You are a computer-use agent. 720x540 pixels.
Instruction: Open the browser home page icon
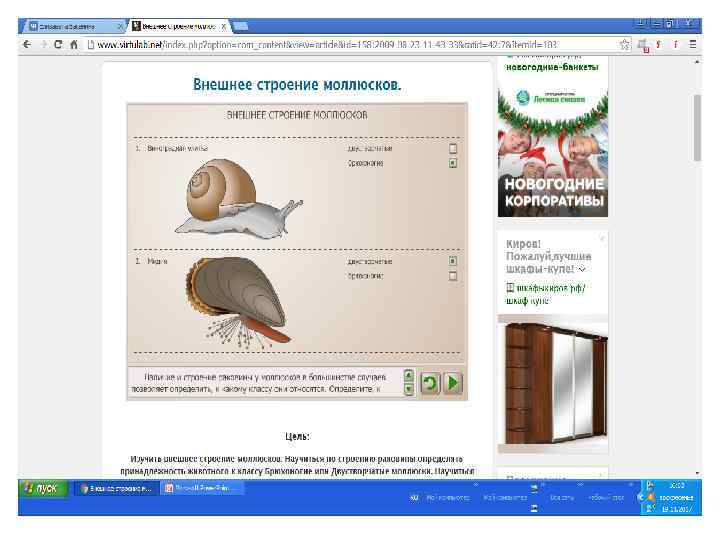(73, 45)
